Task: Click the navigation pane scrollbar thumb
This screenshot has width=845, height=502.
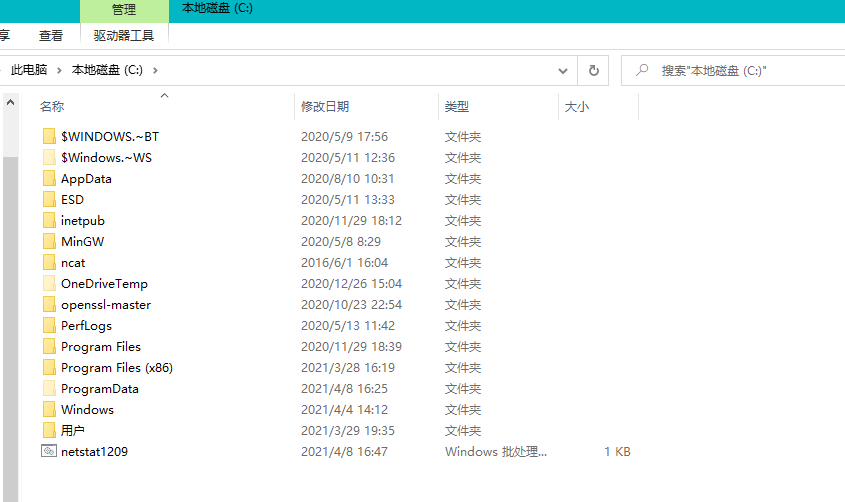Action: coord(10,329)
